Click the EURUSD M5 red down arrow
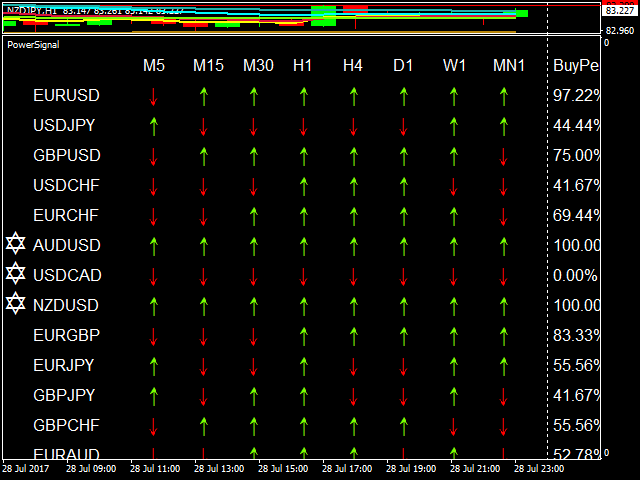 coord(153,96)
